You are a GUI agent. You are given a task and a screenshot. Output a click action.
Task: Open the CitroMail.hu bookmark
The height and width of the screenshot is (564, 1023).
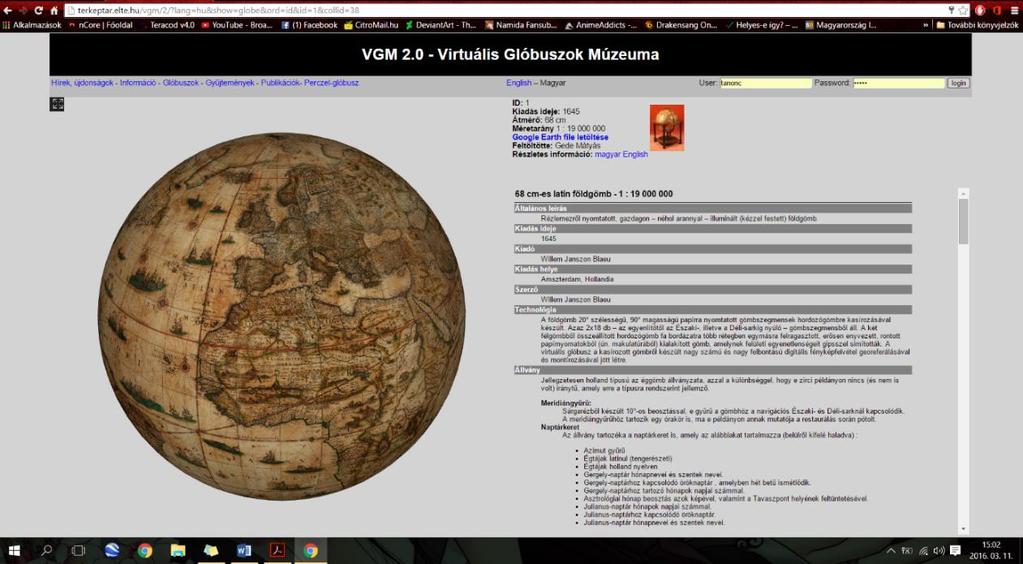(371, 25)
